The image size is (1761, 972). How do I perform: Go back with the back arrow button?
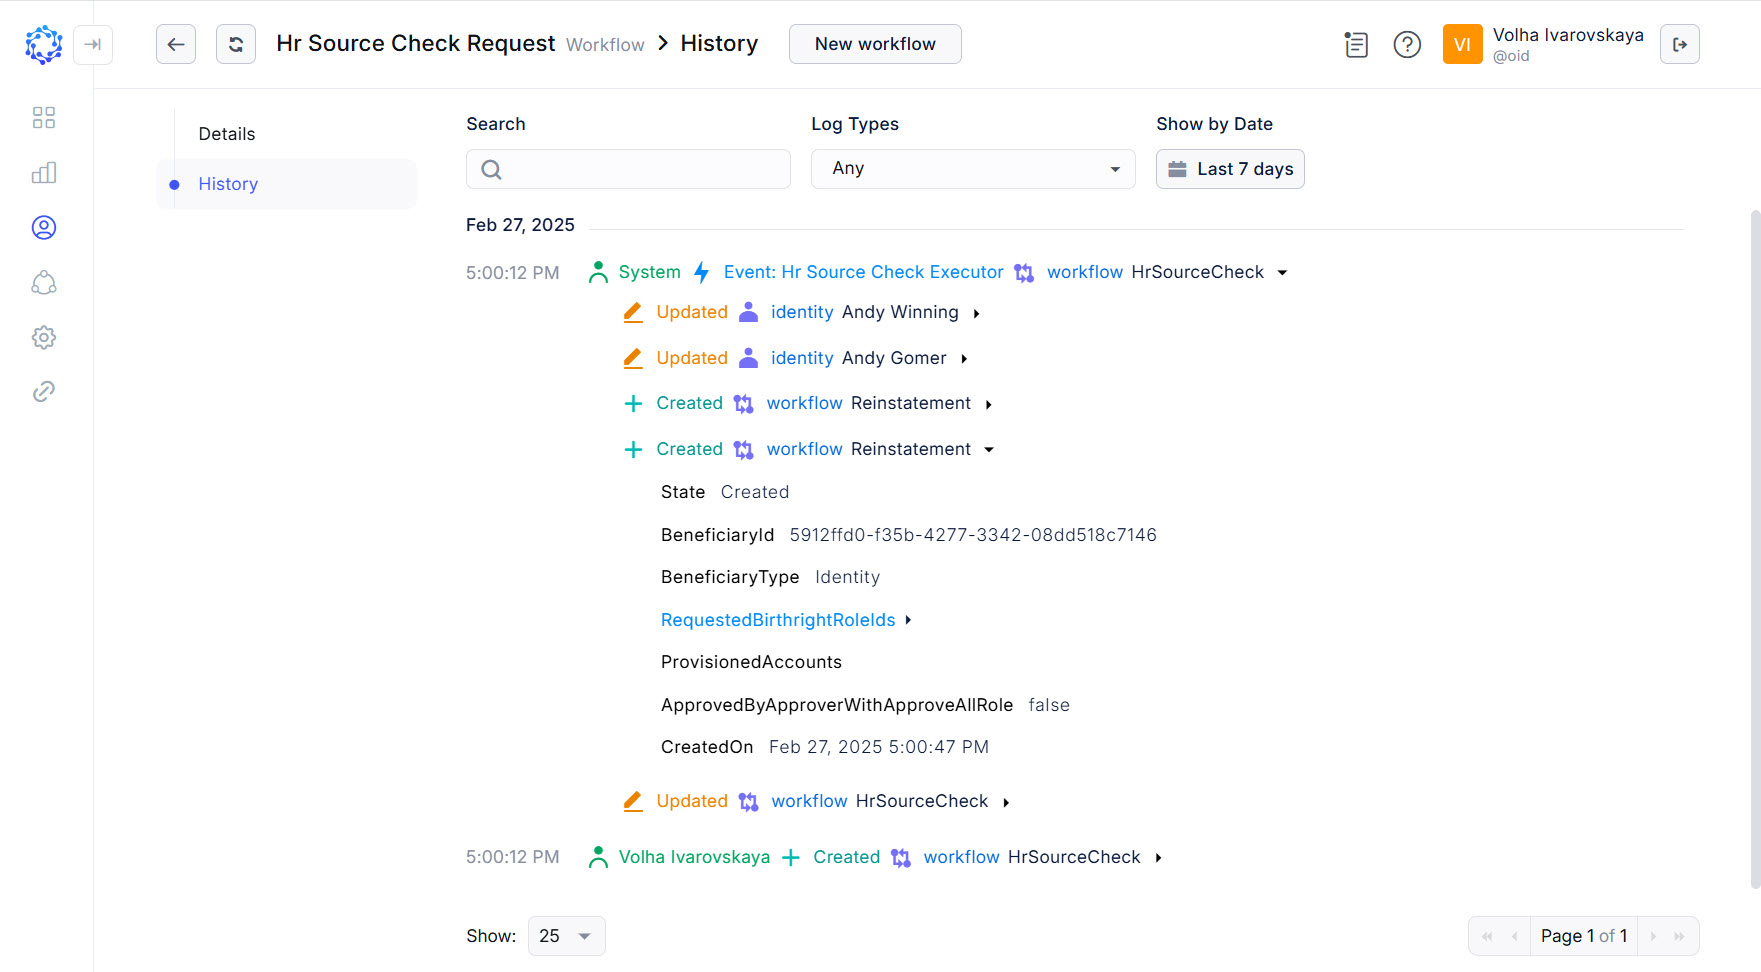click(176, 44)
